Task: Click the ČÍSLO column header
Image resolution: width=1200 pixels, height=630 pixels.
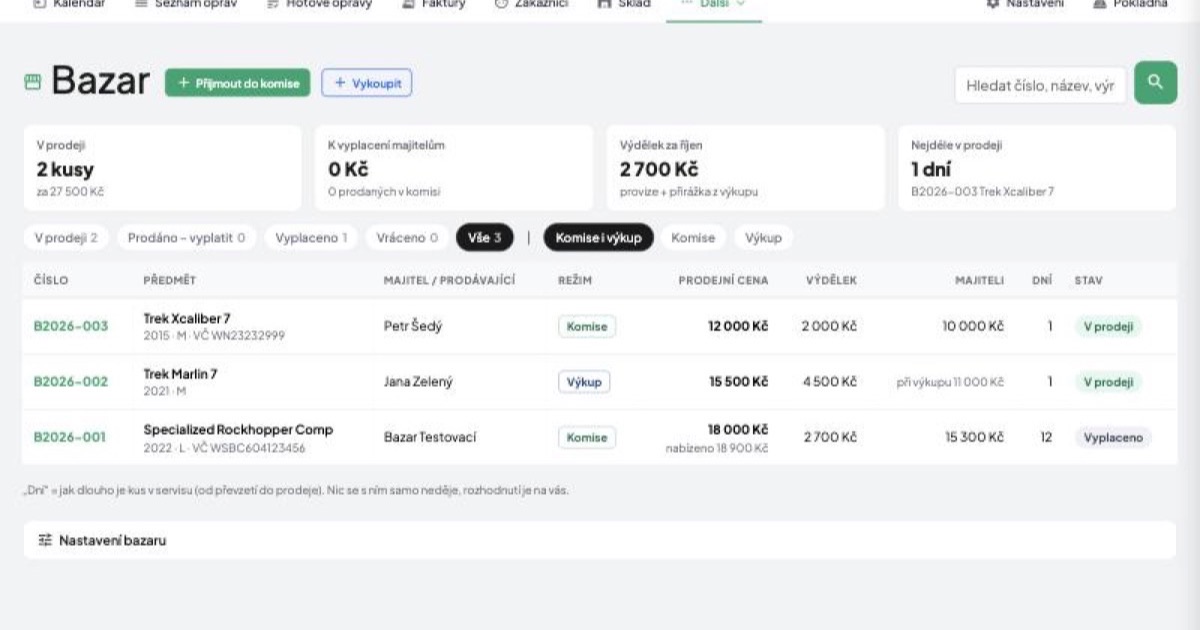Action: click(x=51, y=280)
